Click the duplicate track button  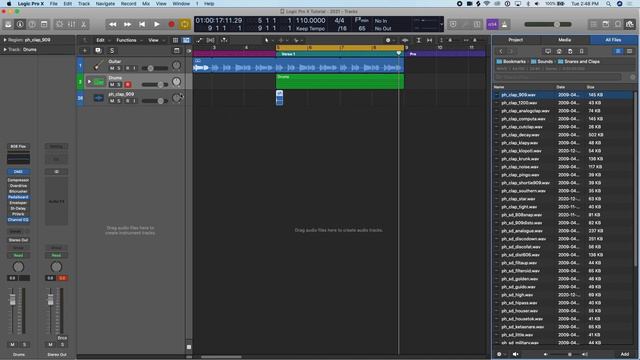pyautogui.click(x=98, y=51)
